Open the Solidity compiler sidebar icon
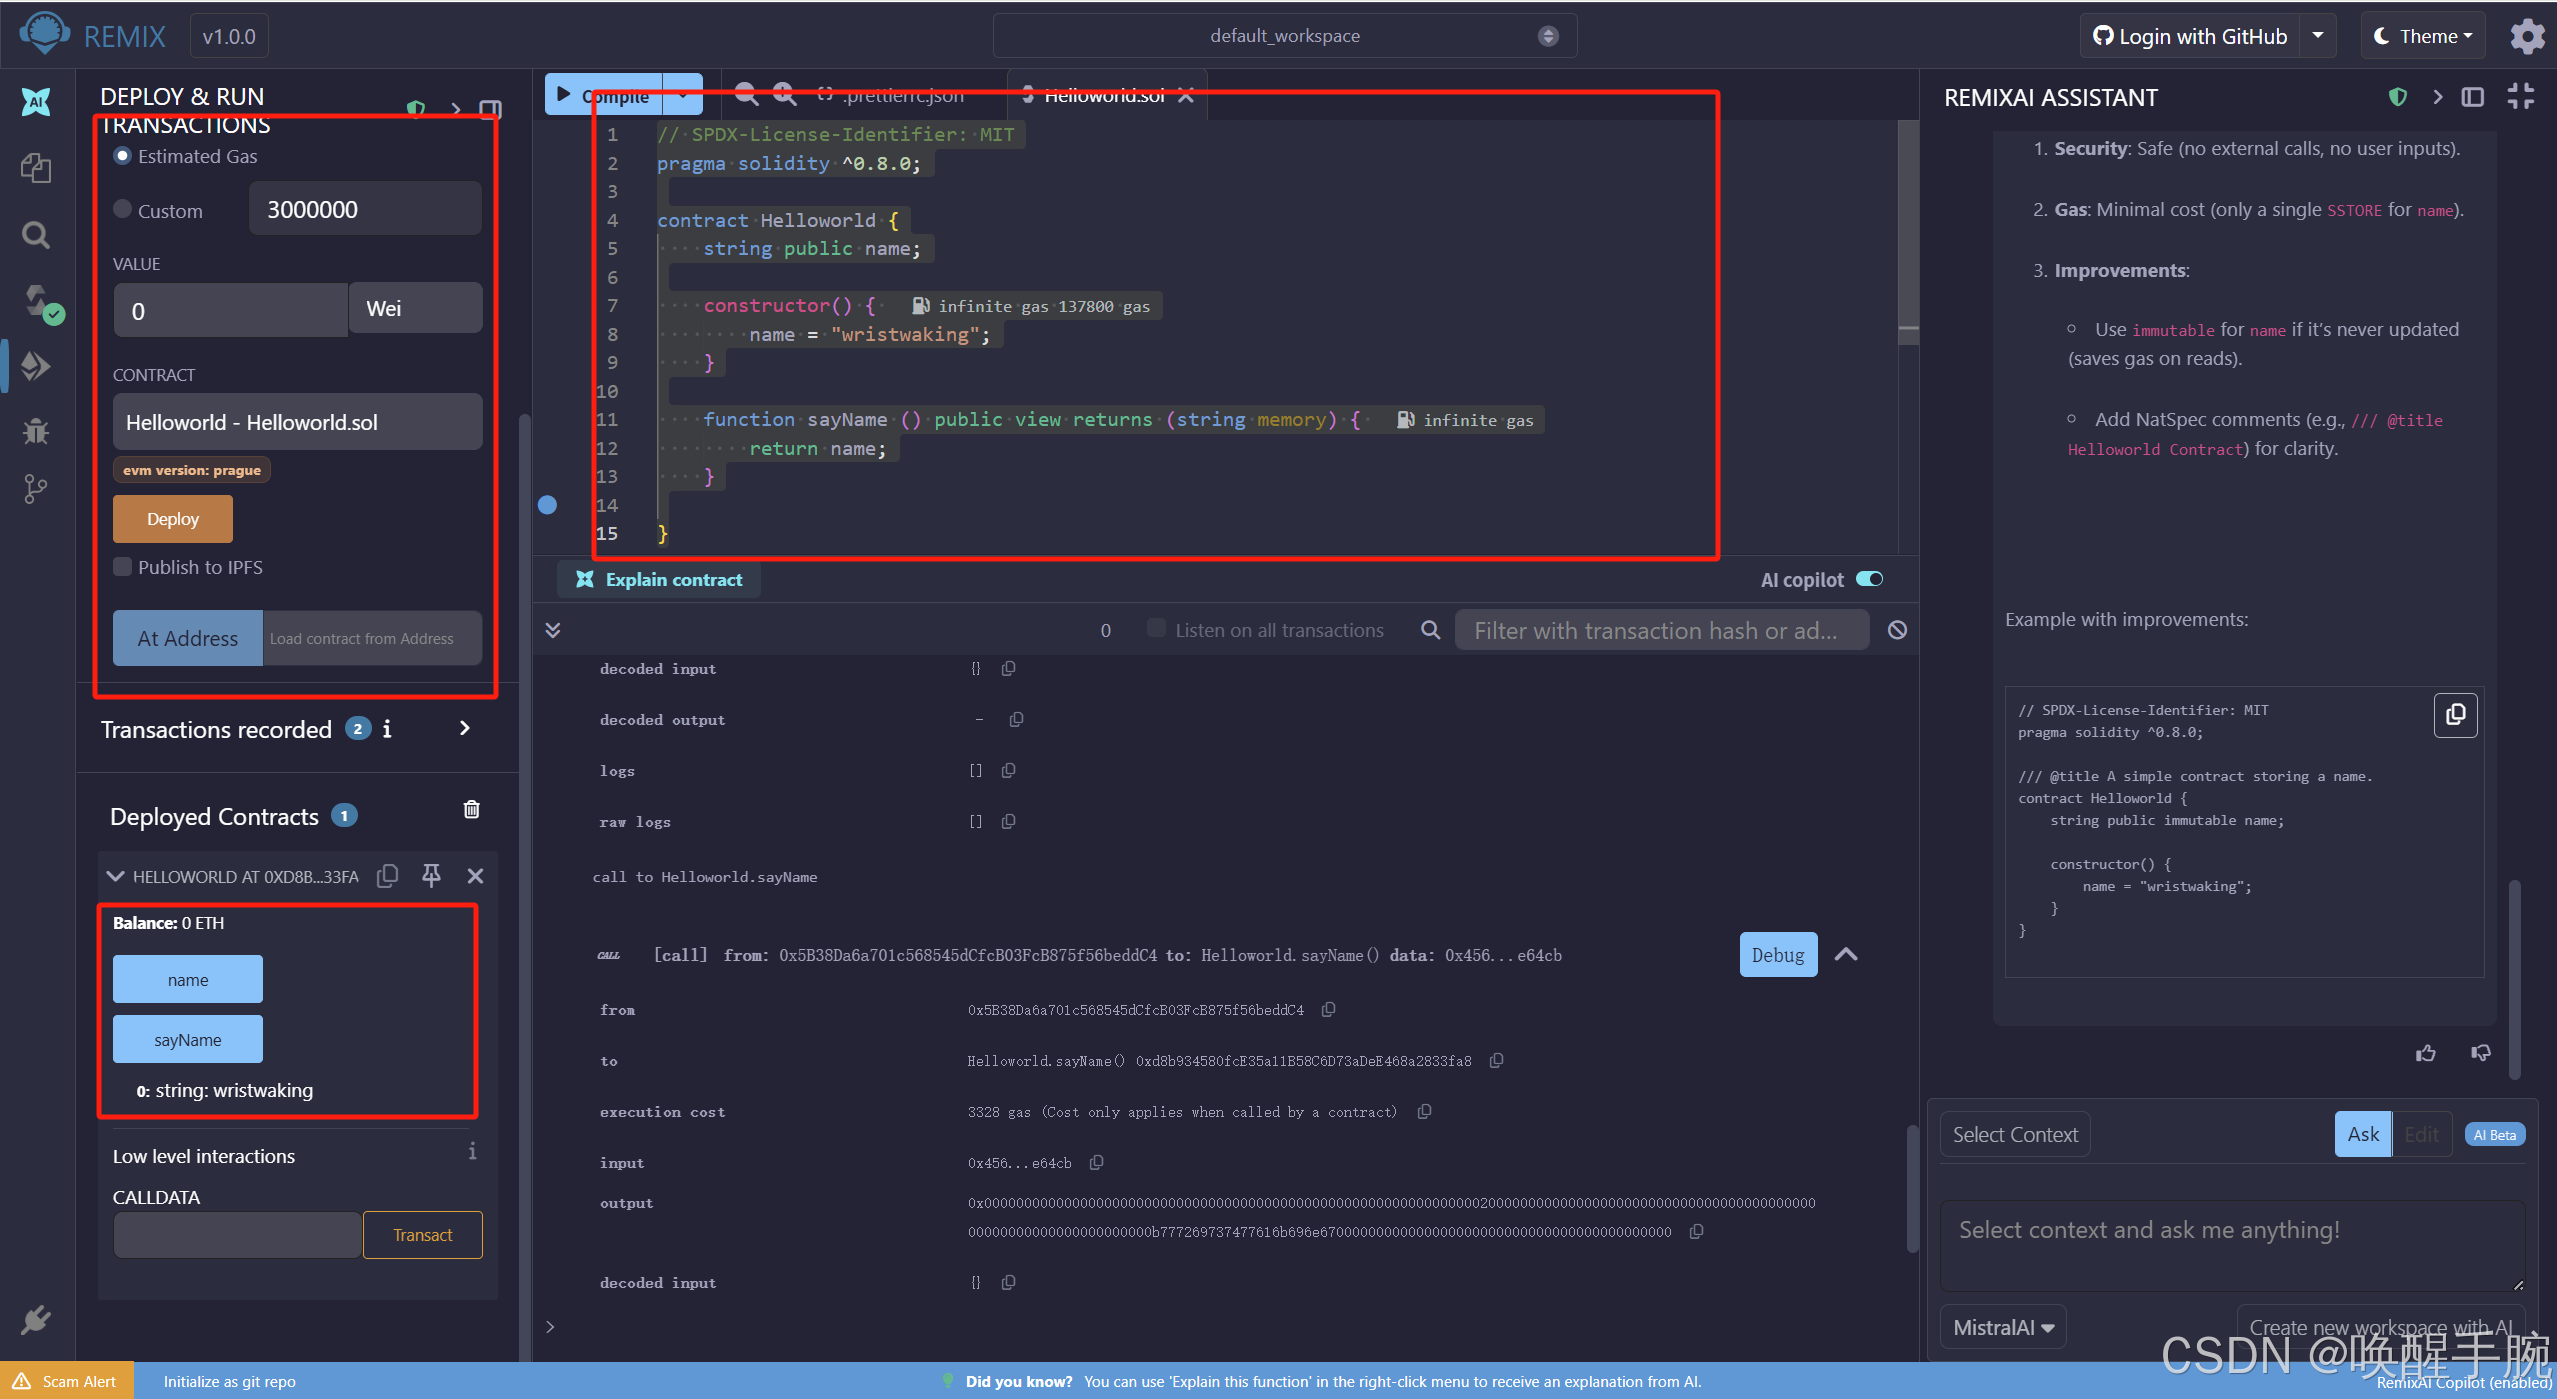The width and height of the screenshot is (2557, 1399). (38, 302)
